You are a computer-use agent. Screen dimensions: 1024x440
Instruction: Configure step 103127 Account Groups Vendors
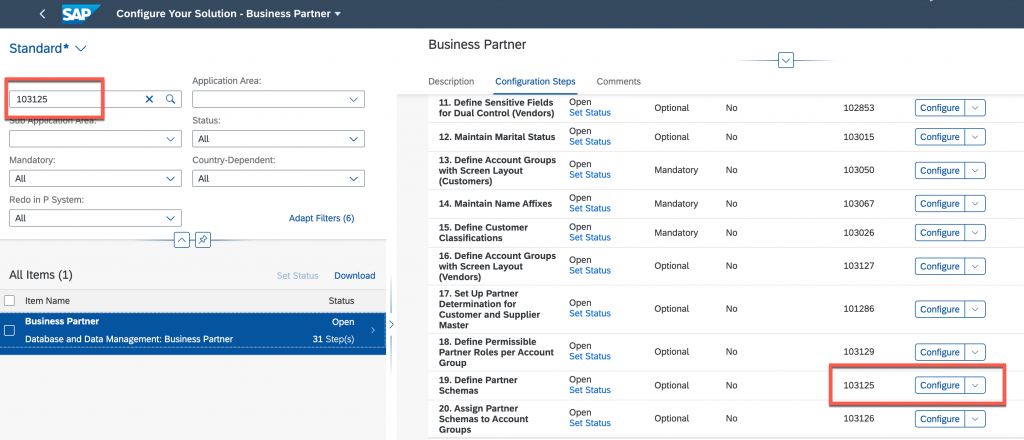click(940, 266)
